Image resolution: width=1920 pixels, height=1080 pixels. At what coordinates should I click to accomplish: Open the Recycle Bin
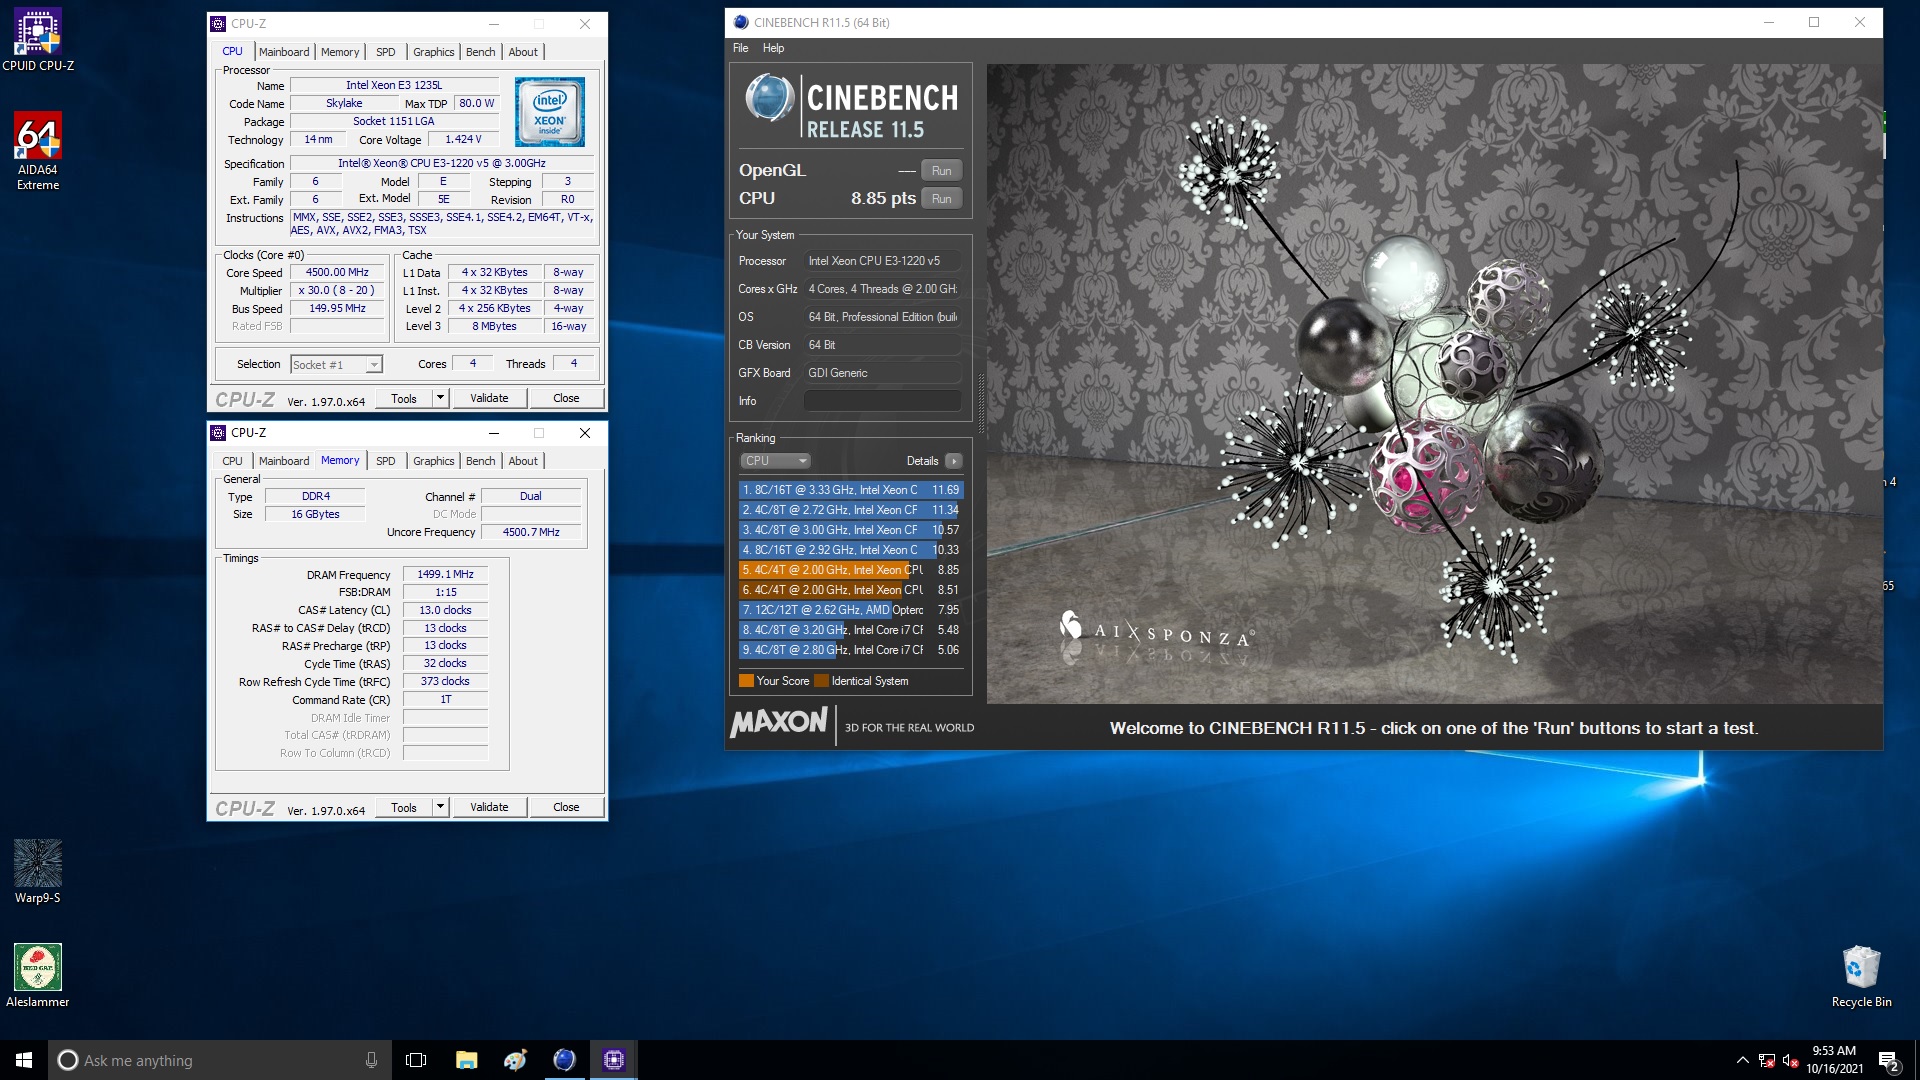(1861, 976)
